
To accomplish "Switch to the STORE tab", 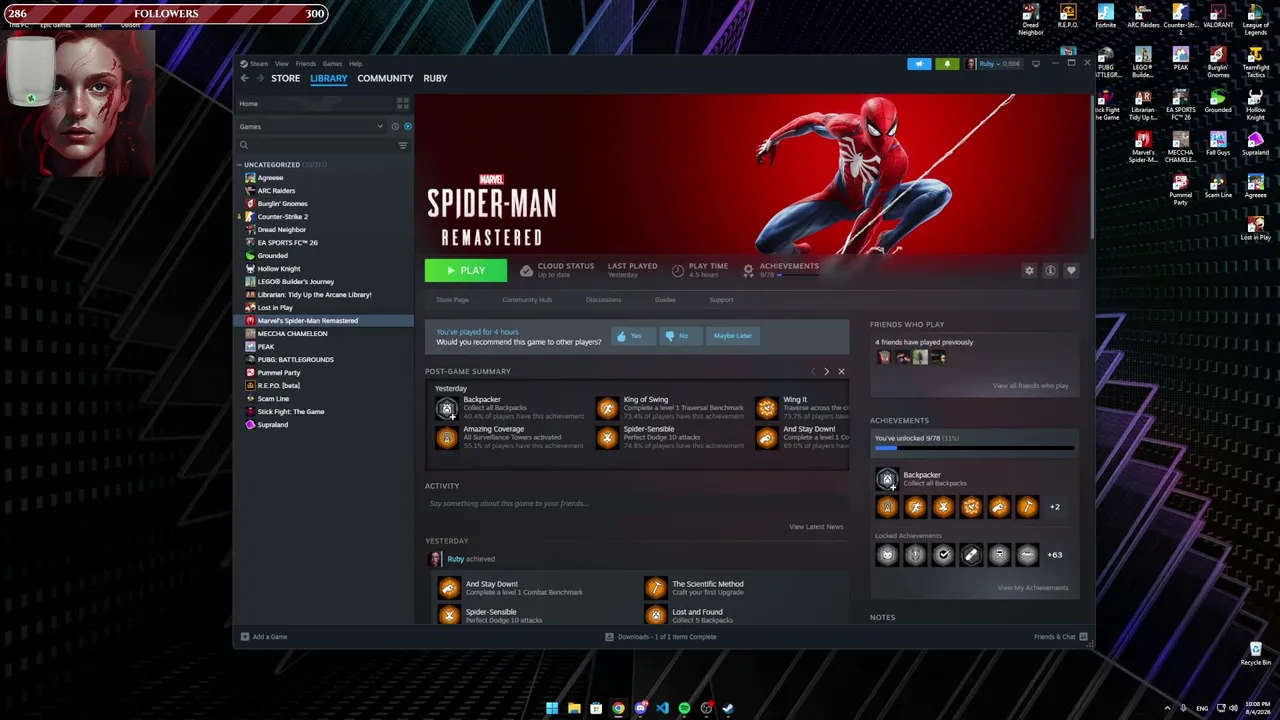I will 285,78.
